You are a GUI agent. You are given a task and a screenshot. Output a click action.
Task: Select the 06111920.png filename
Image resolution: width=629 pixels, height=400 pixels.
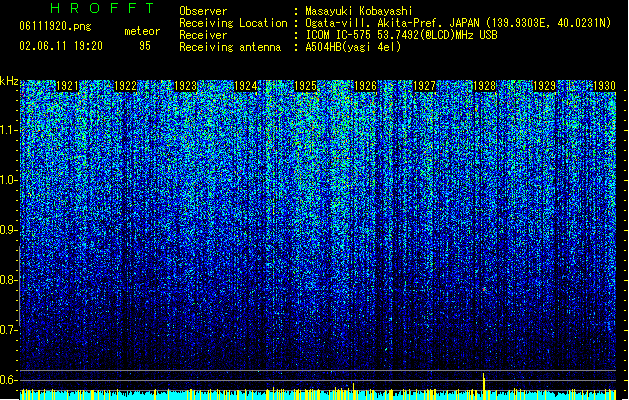(55, 26)
